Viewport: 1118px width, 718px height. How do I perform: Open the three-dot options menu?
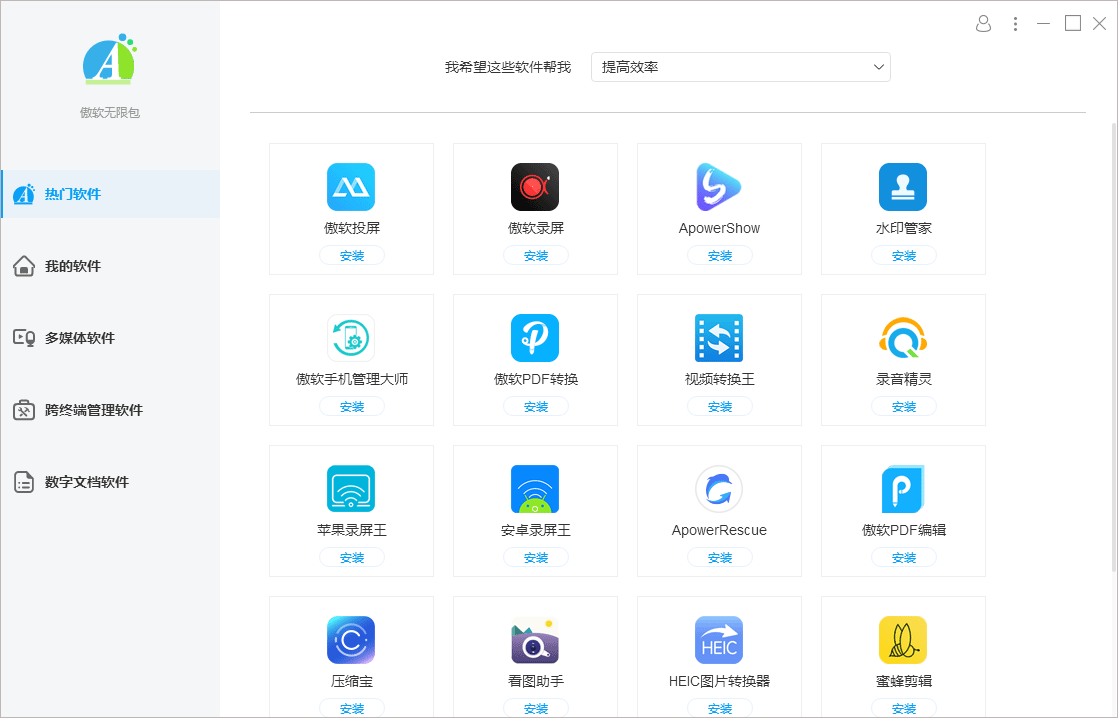(1015, 24)
